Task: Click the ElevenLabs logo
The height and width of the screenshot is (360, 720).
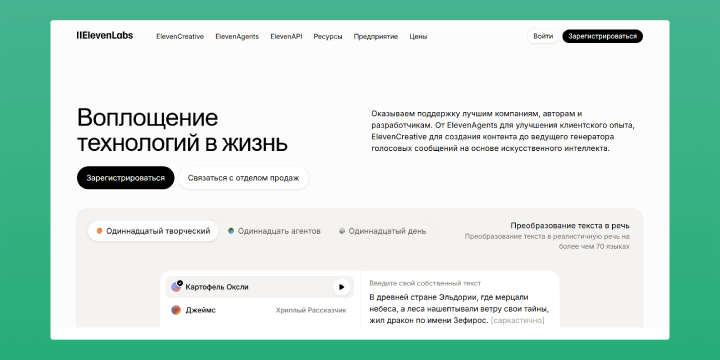Action: (x=105, y=36)
